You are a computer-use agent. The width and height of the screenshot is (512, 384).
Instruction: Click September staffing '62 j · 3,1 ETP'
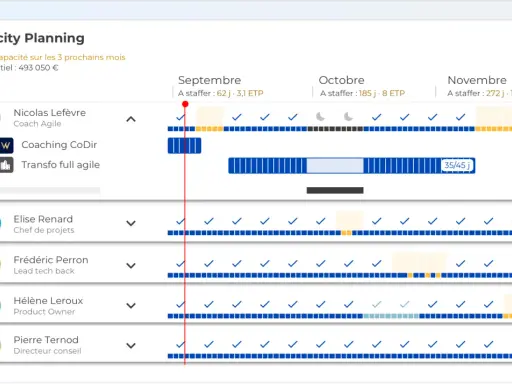pos(240,93)
